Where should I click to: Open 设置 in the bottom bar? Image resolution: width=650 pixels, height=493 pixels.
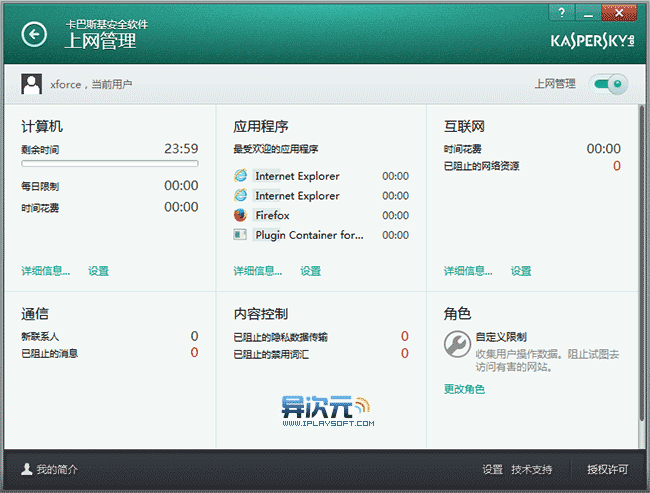coord(492,469)
